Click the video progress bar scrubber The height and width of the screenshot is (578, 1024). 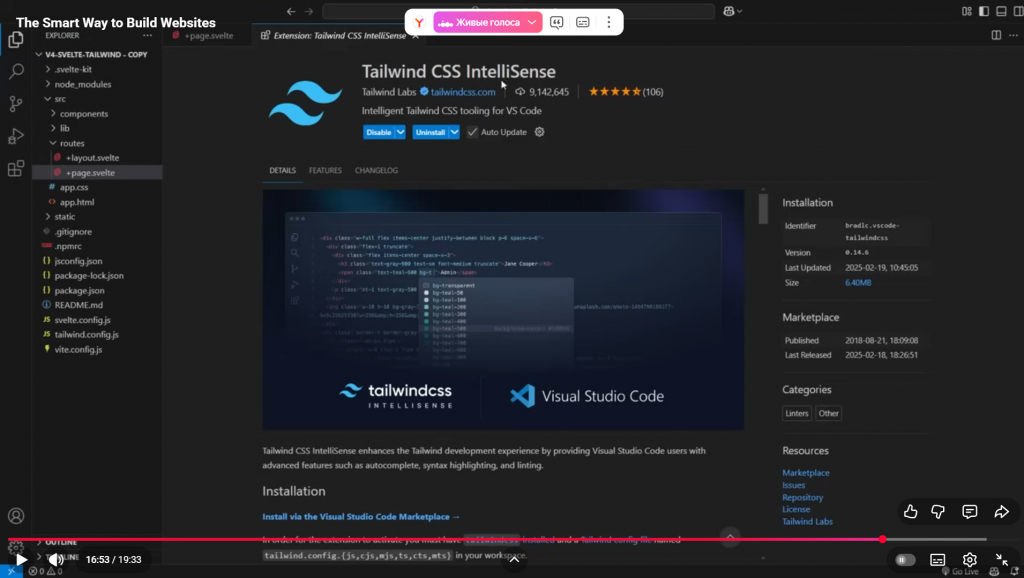pyautogui.click(x=882, y=539)
